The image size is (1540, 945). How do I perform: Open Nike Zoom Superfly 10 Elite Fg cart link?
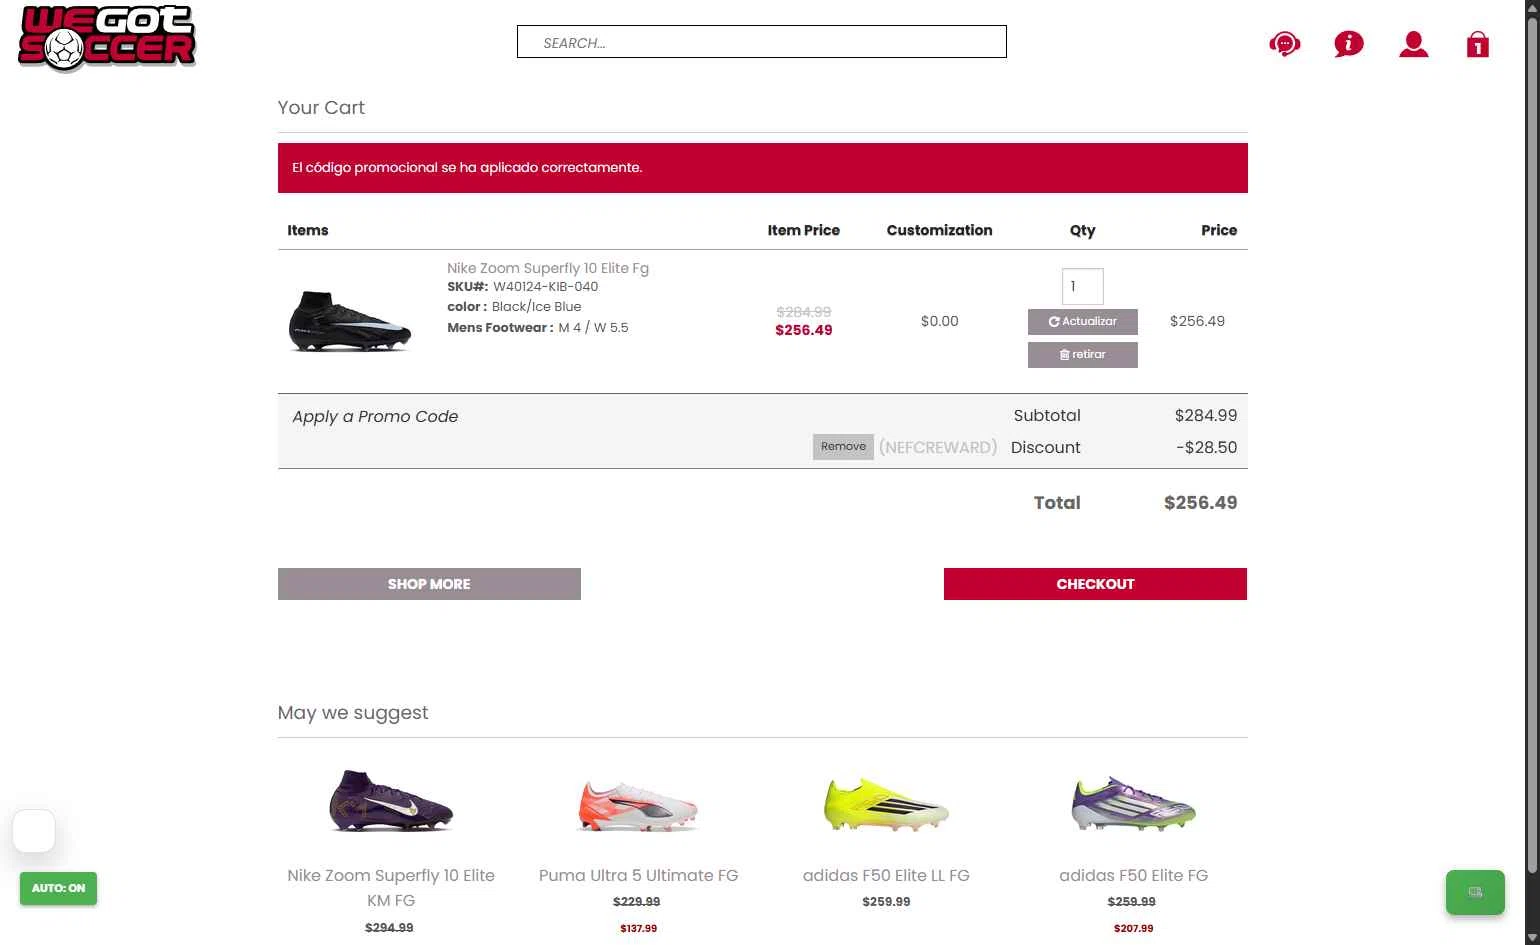point(548,268)
